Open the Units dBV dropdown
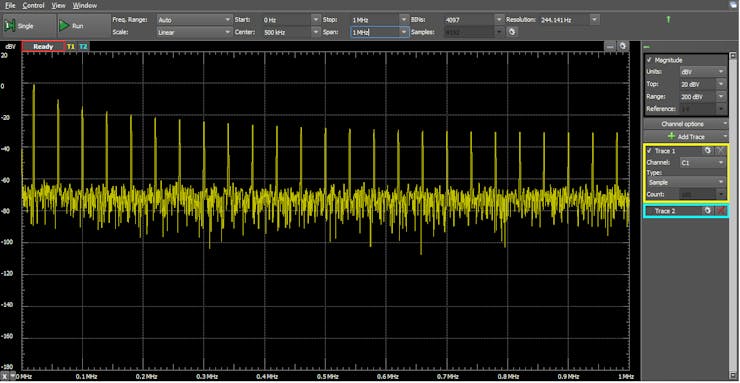This screenshot has width=740, height=383. coord(702,72)
